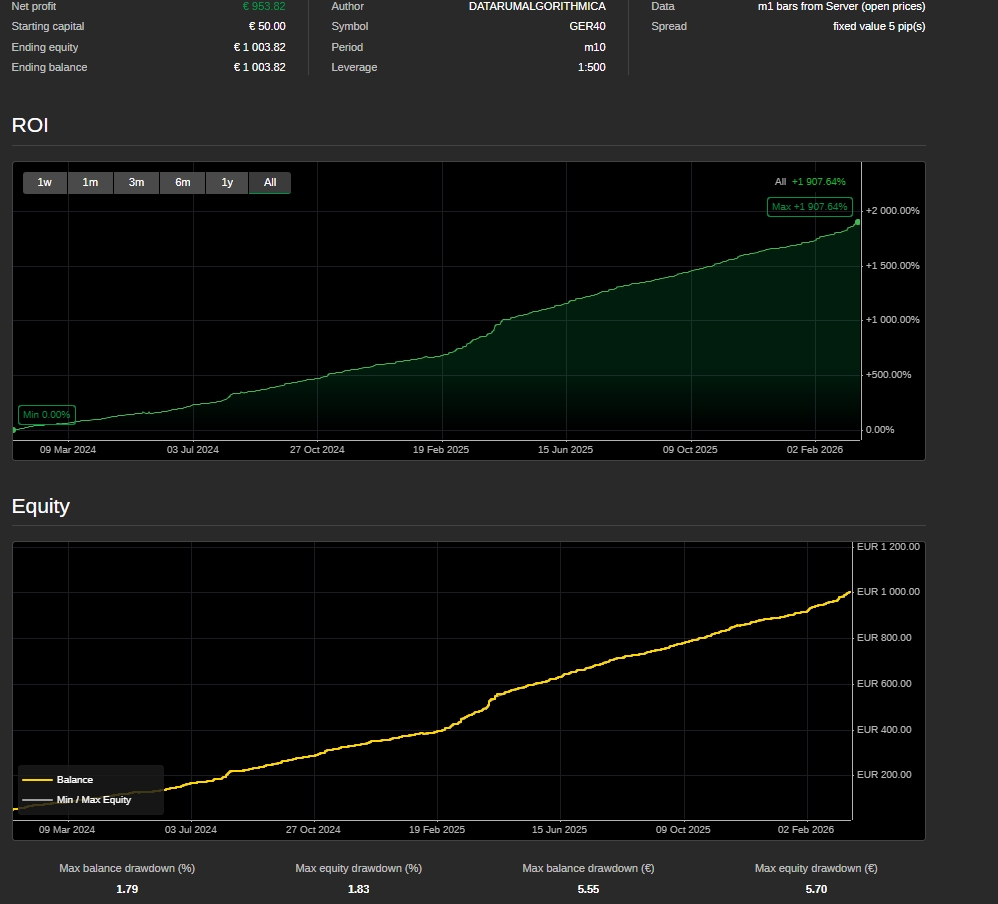
Task: Click the green endpoint dot on ROI curve
Action: click(x=858, y=222)
